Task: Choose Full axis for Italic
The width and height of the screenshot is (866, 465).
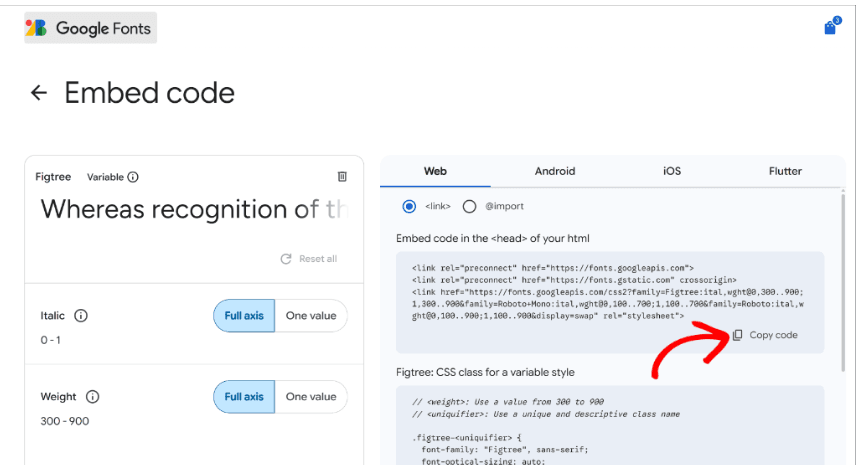Action: 244,316
